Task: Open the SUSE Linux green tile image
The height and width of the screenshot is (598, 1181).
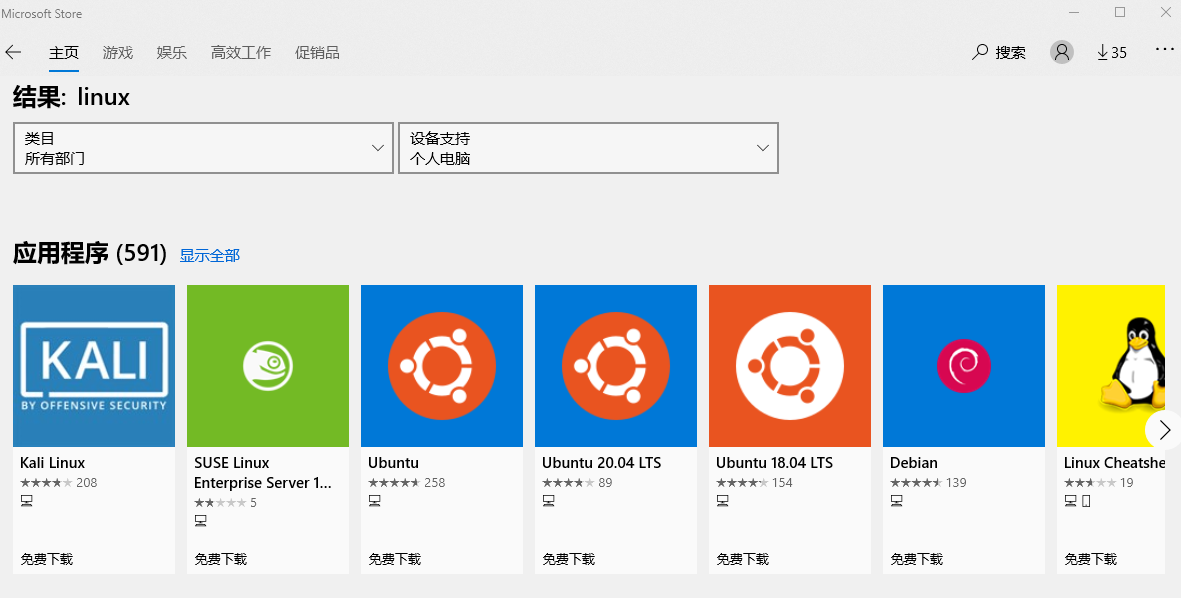Action: tap(268, 365)
